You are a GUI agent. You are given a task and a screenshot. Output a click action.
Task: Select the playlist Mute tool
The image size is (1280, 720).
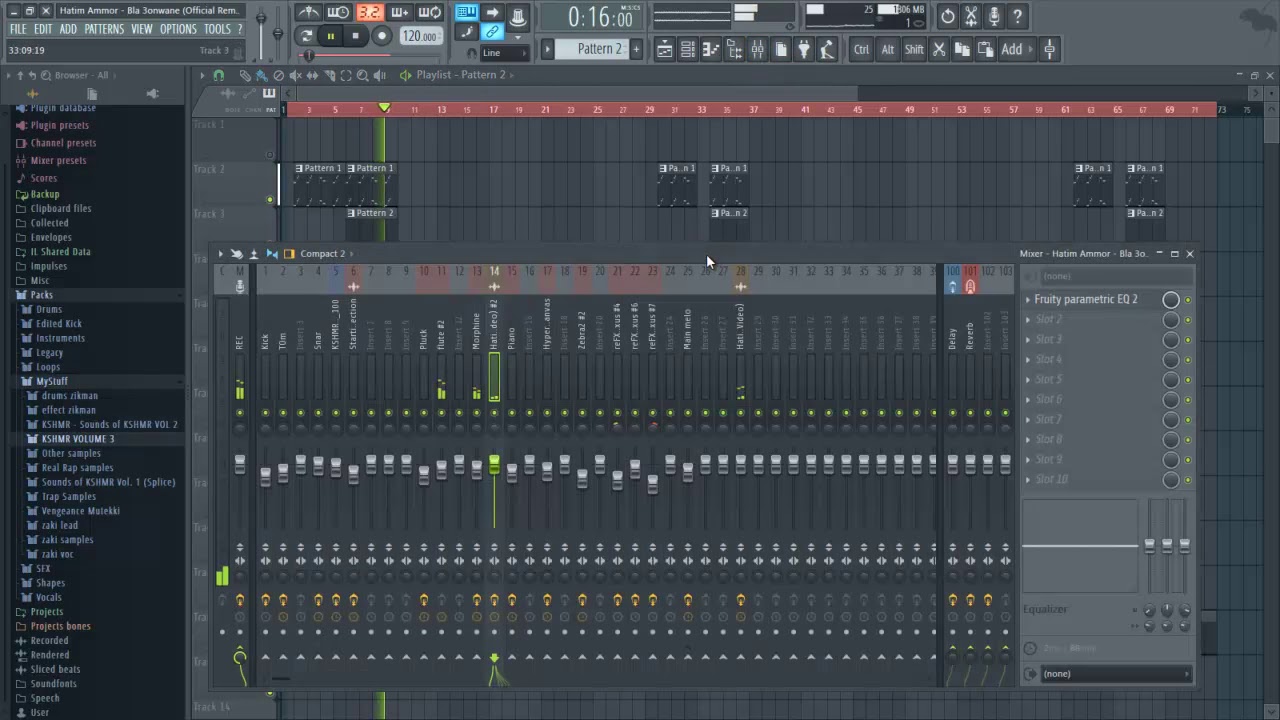296,75
